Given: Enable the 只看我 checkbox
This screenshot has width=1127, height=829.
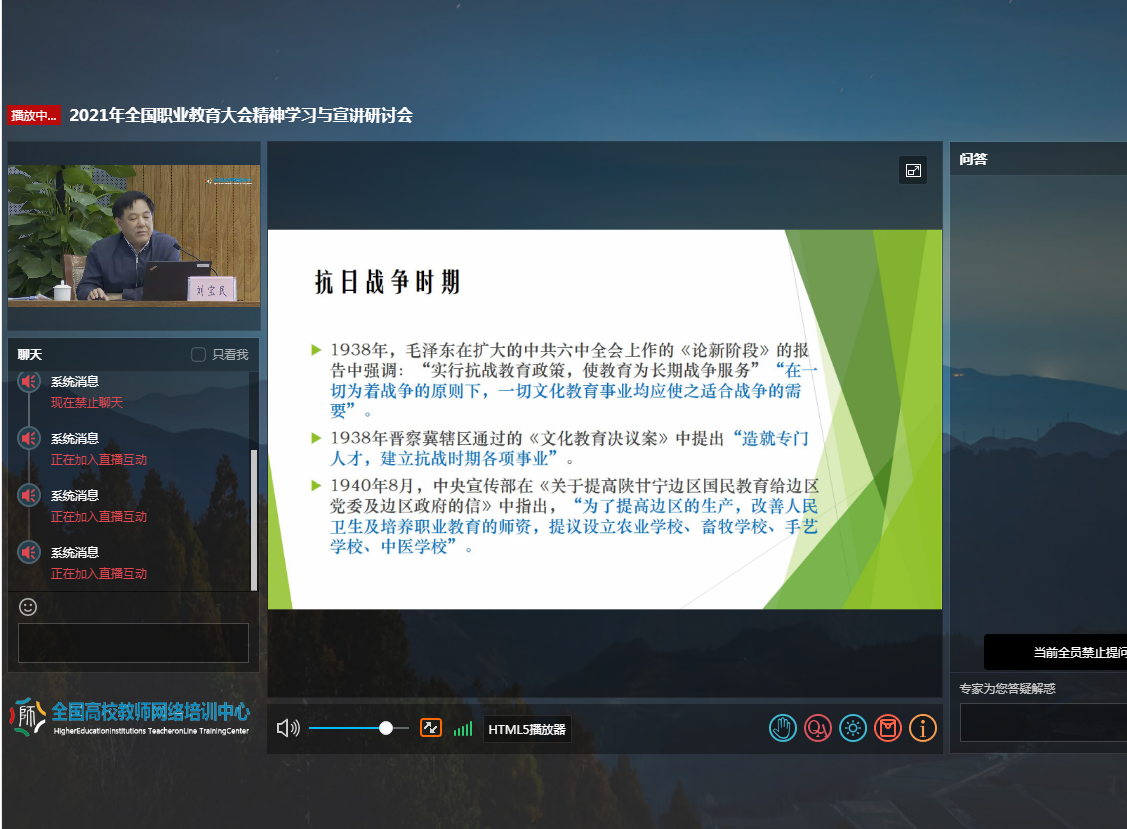Looking at the screenshot, I should [x=199, y=354].
